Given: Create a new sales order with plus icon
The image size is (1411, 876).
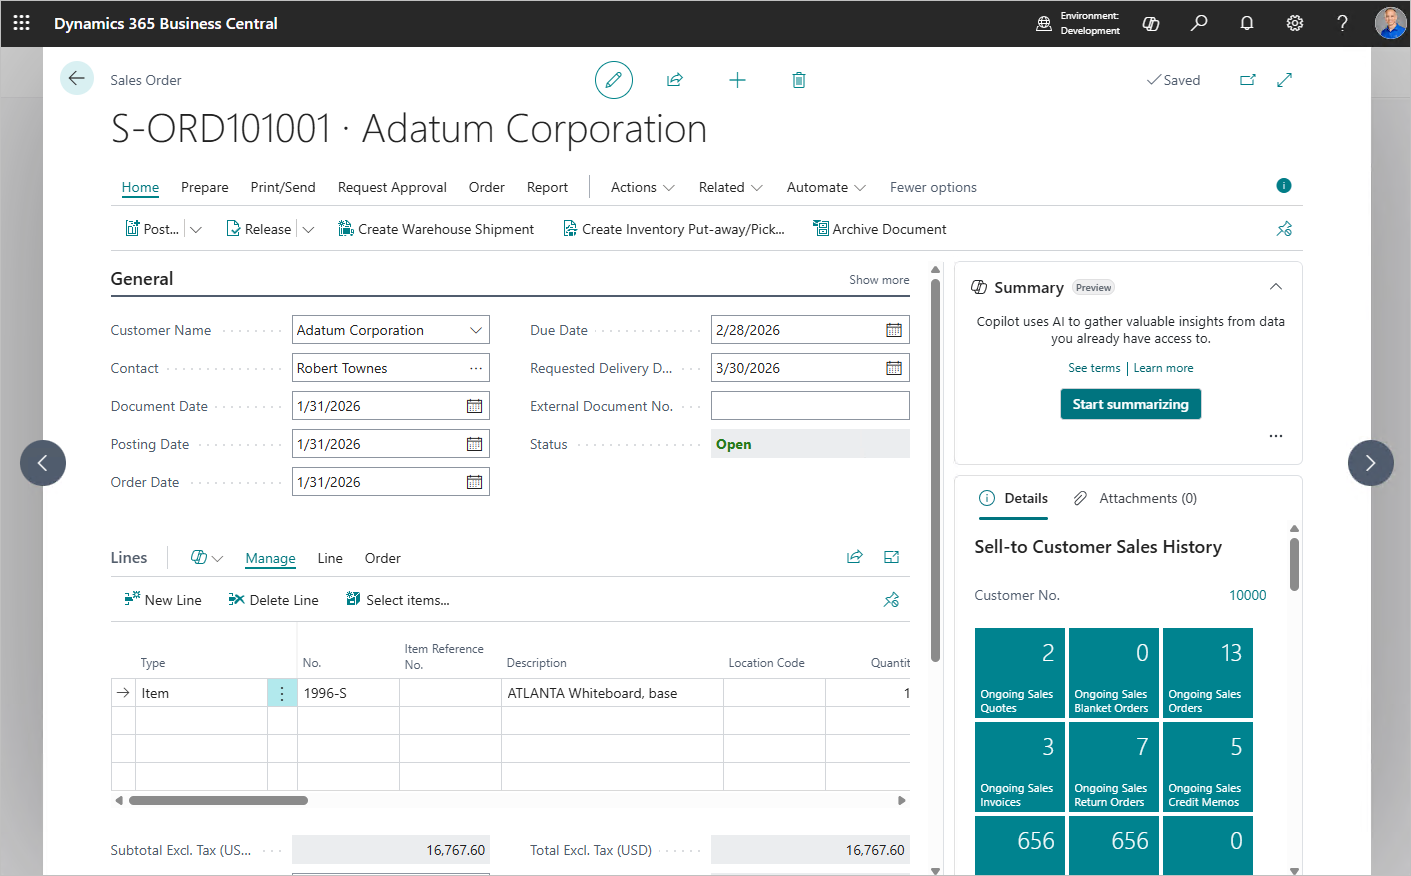Looking at the screenshot, I should coord(737,80).
